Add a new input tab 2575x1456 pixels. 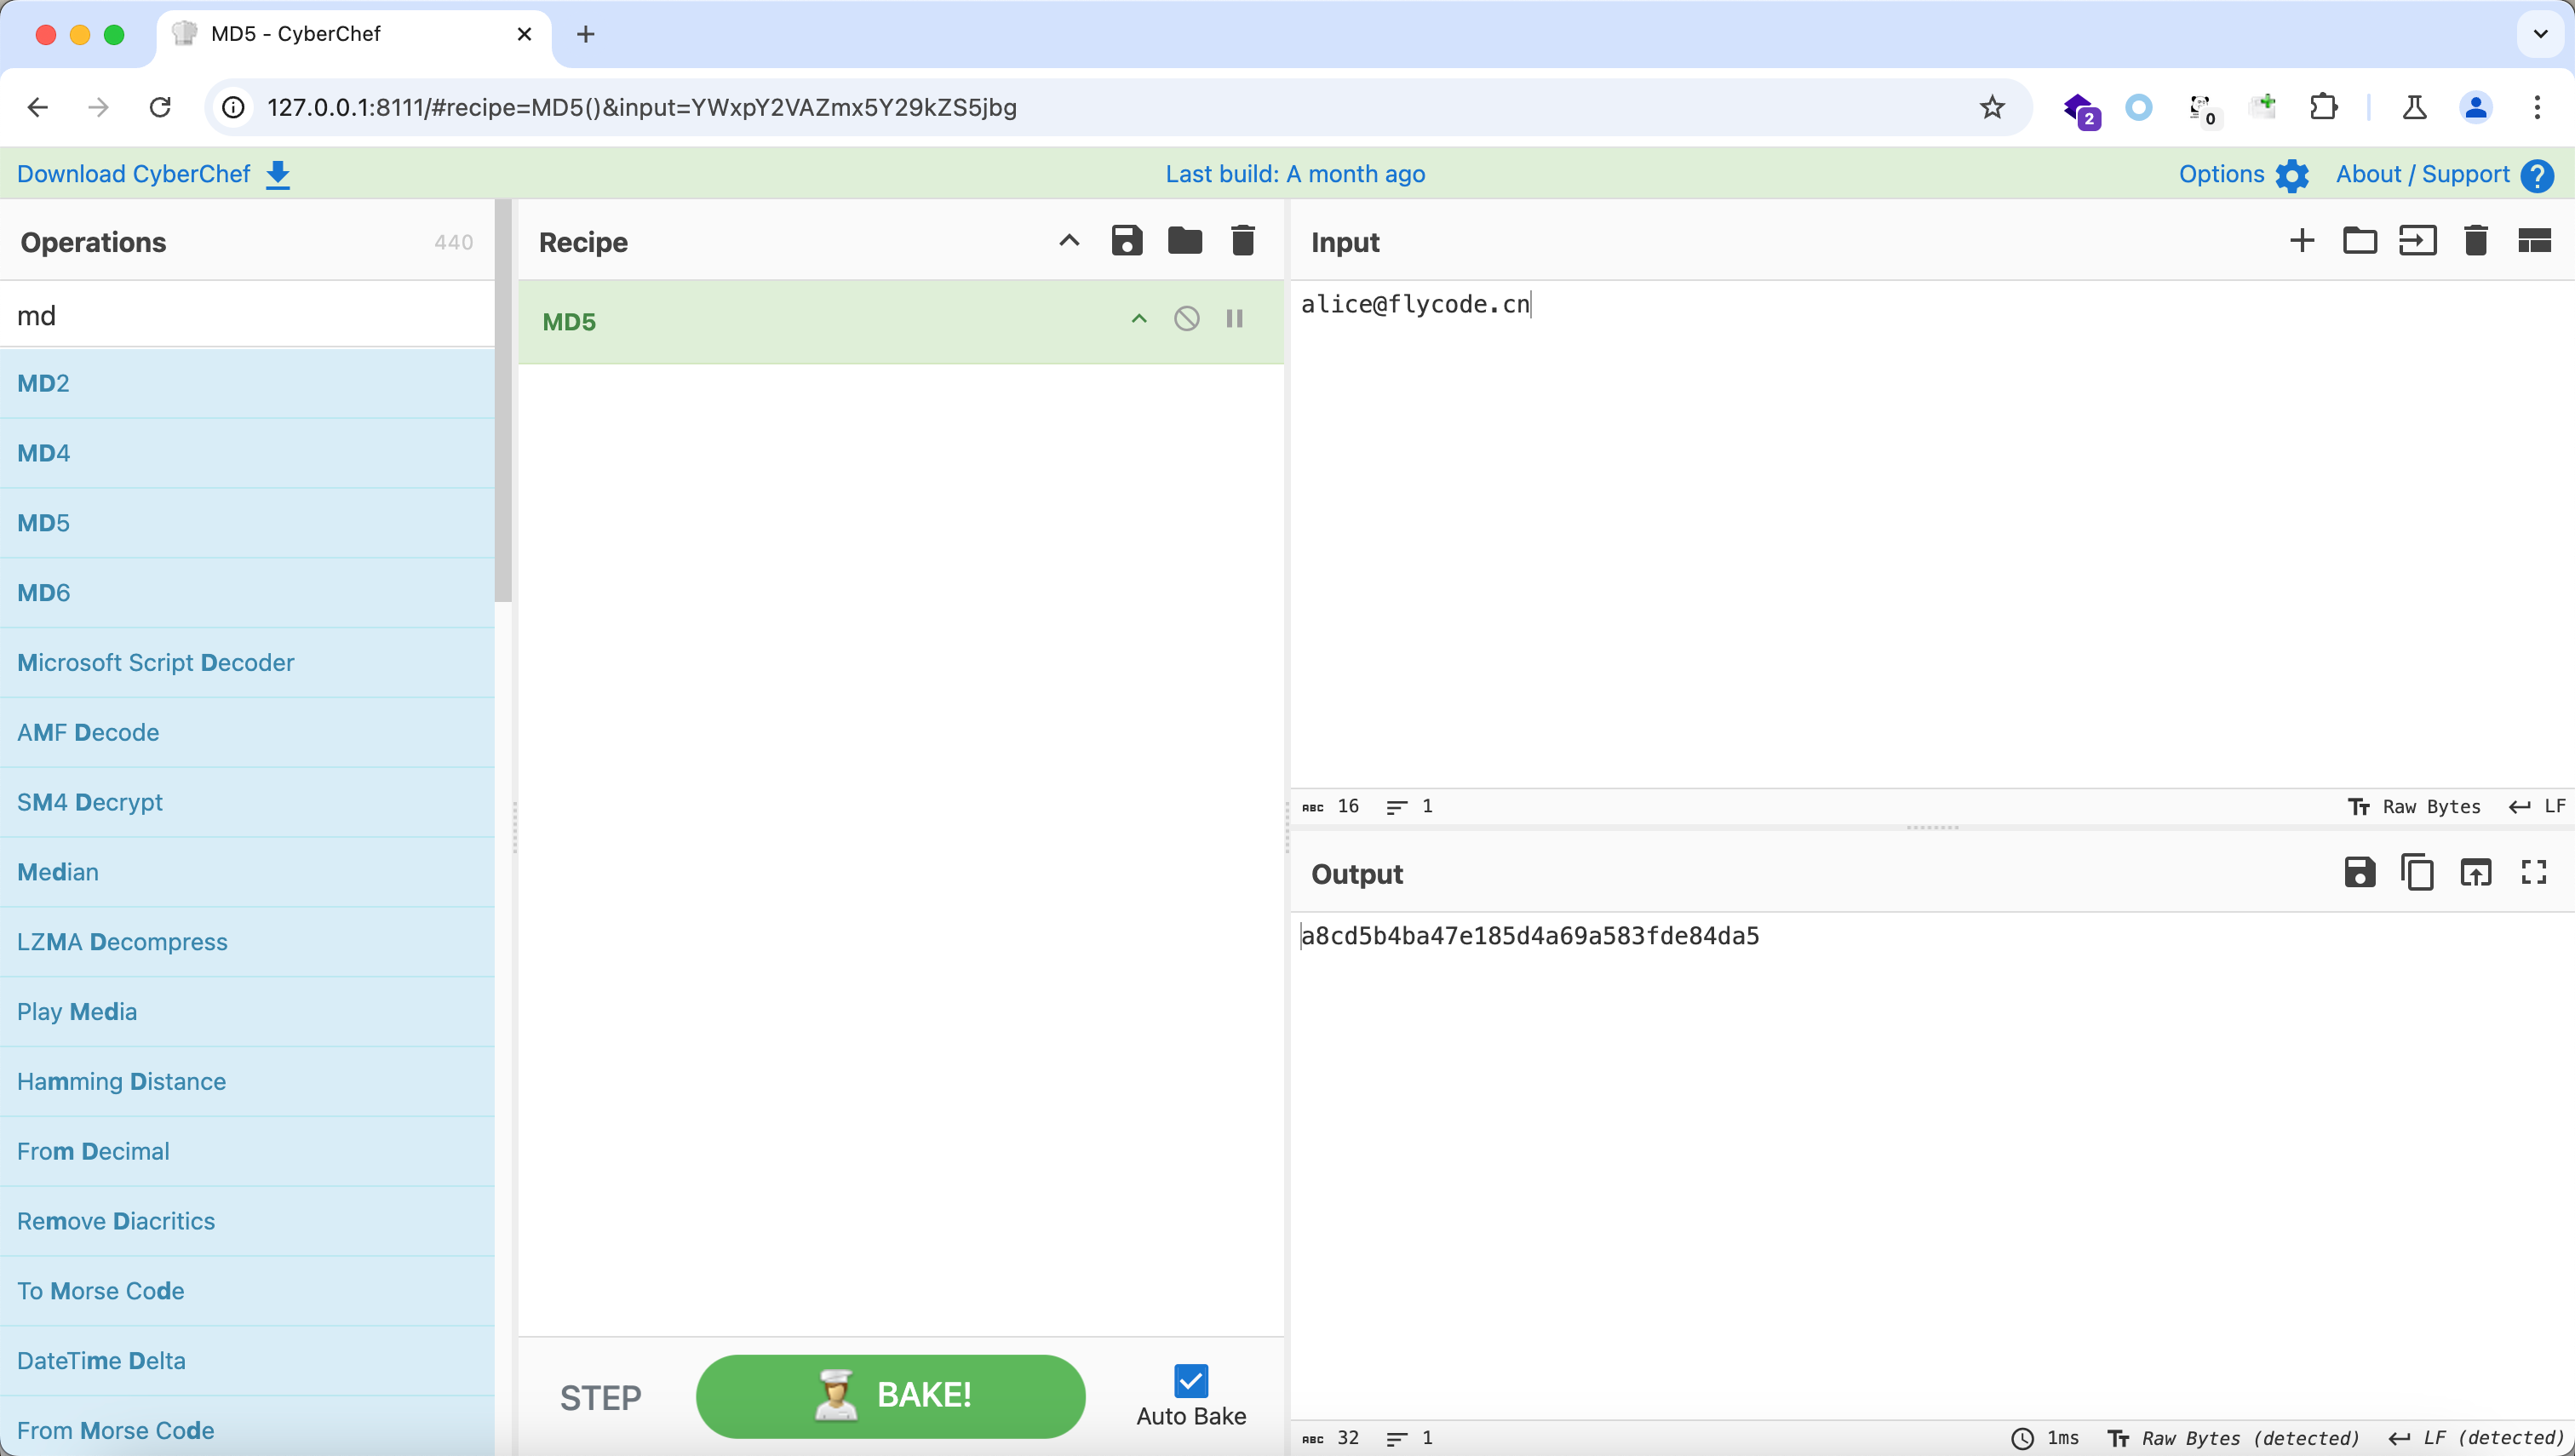2301,241
